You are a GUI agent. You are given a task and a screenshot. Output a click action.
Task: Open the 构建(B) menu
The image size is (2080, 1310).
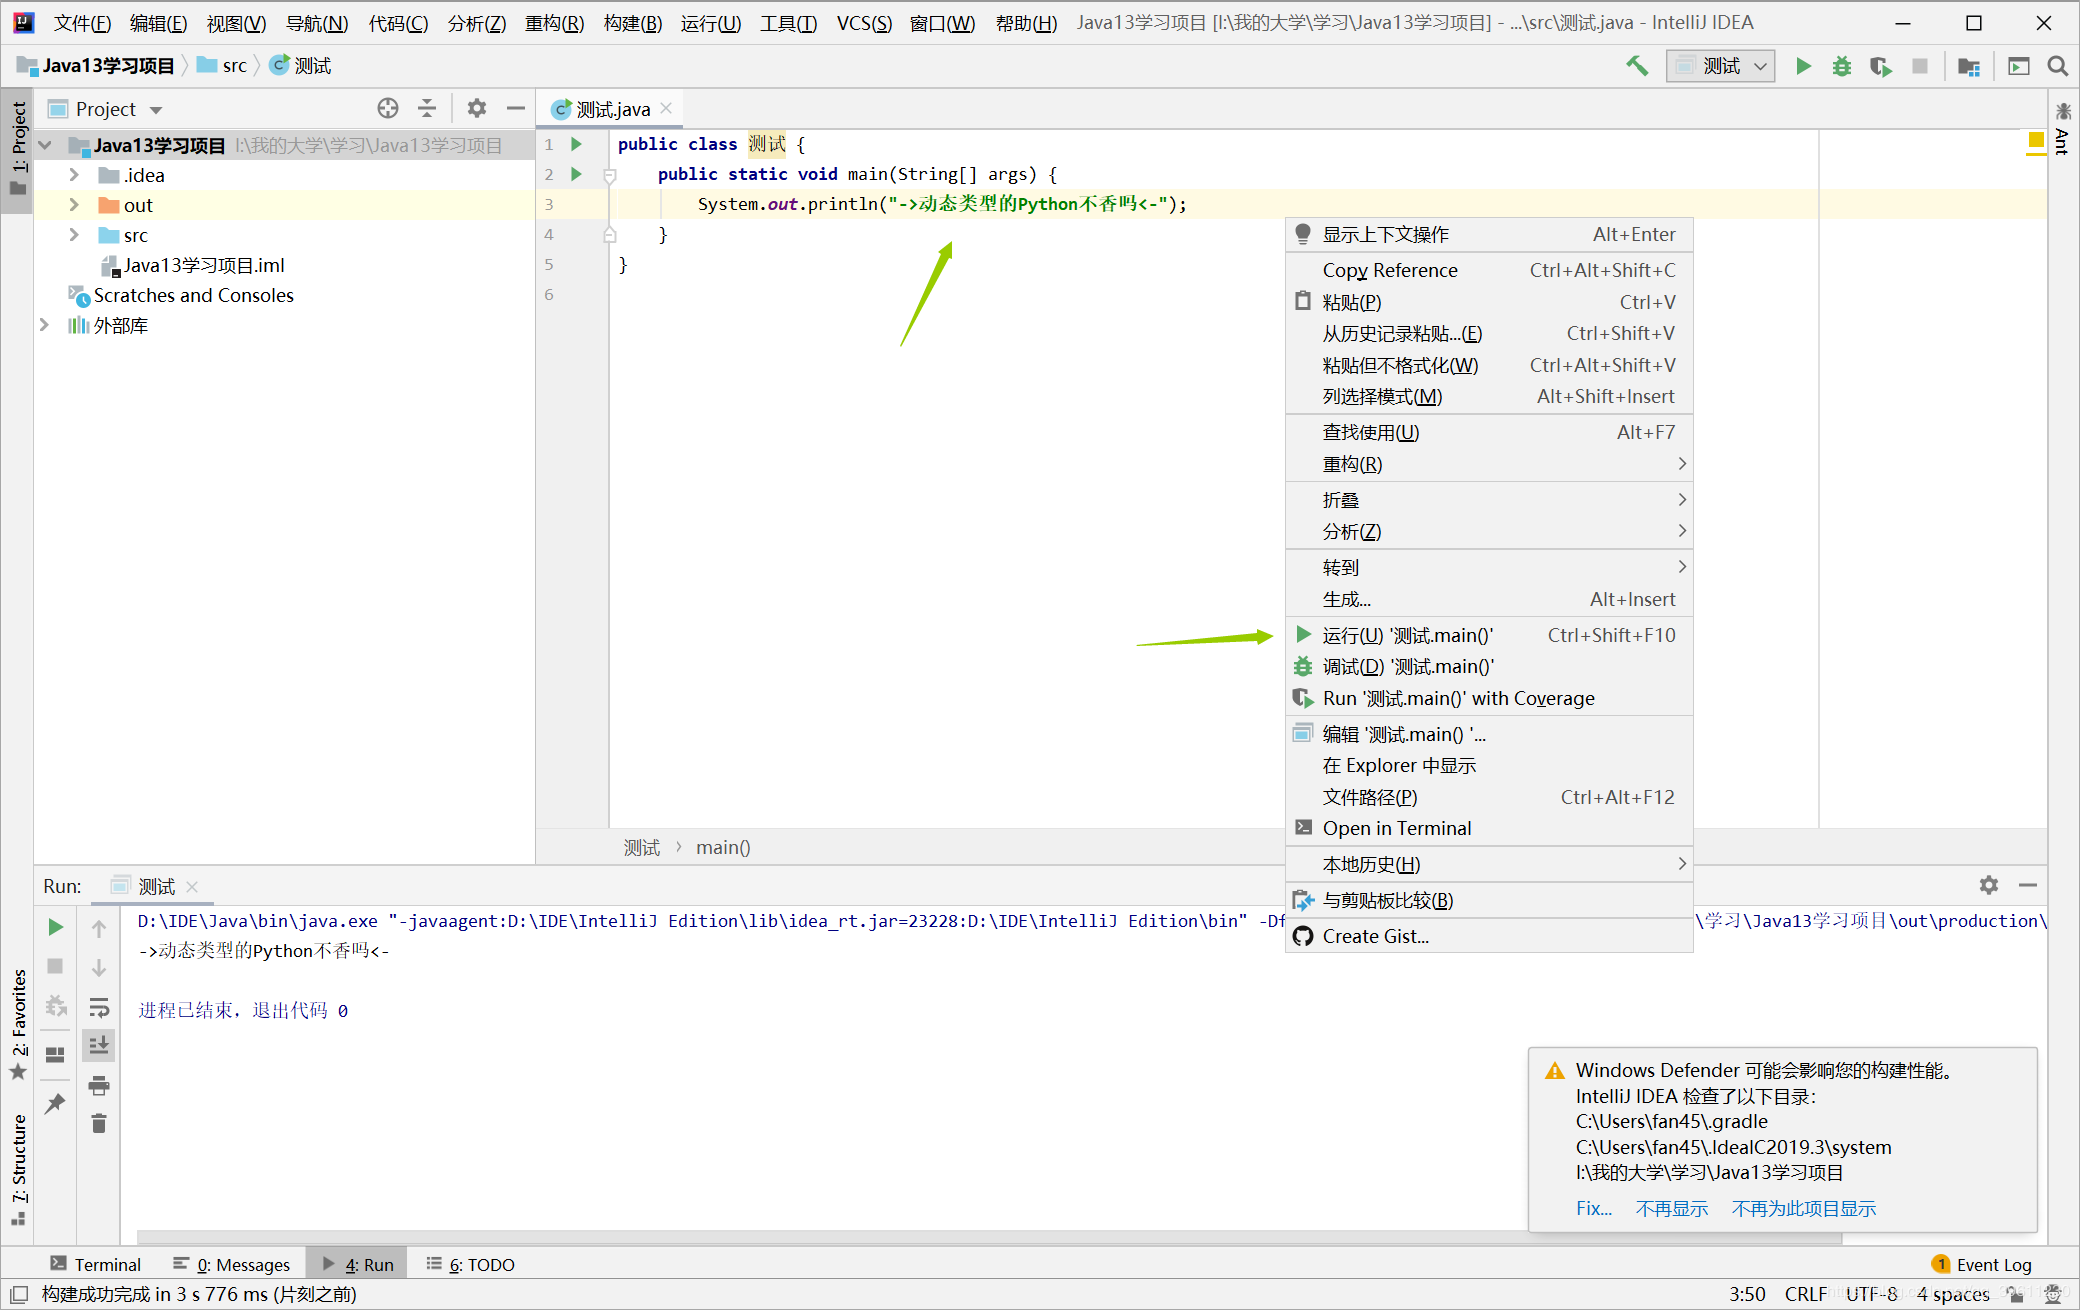click(632, 23)
